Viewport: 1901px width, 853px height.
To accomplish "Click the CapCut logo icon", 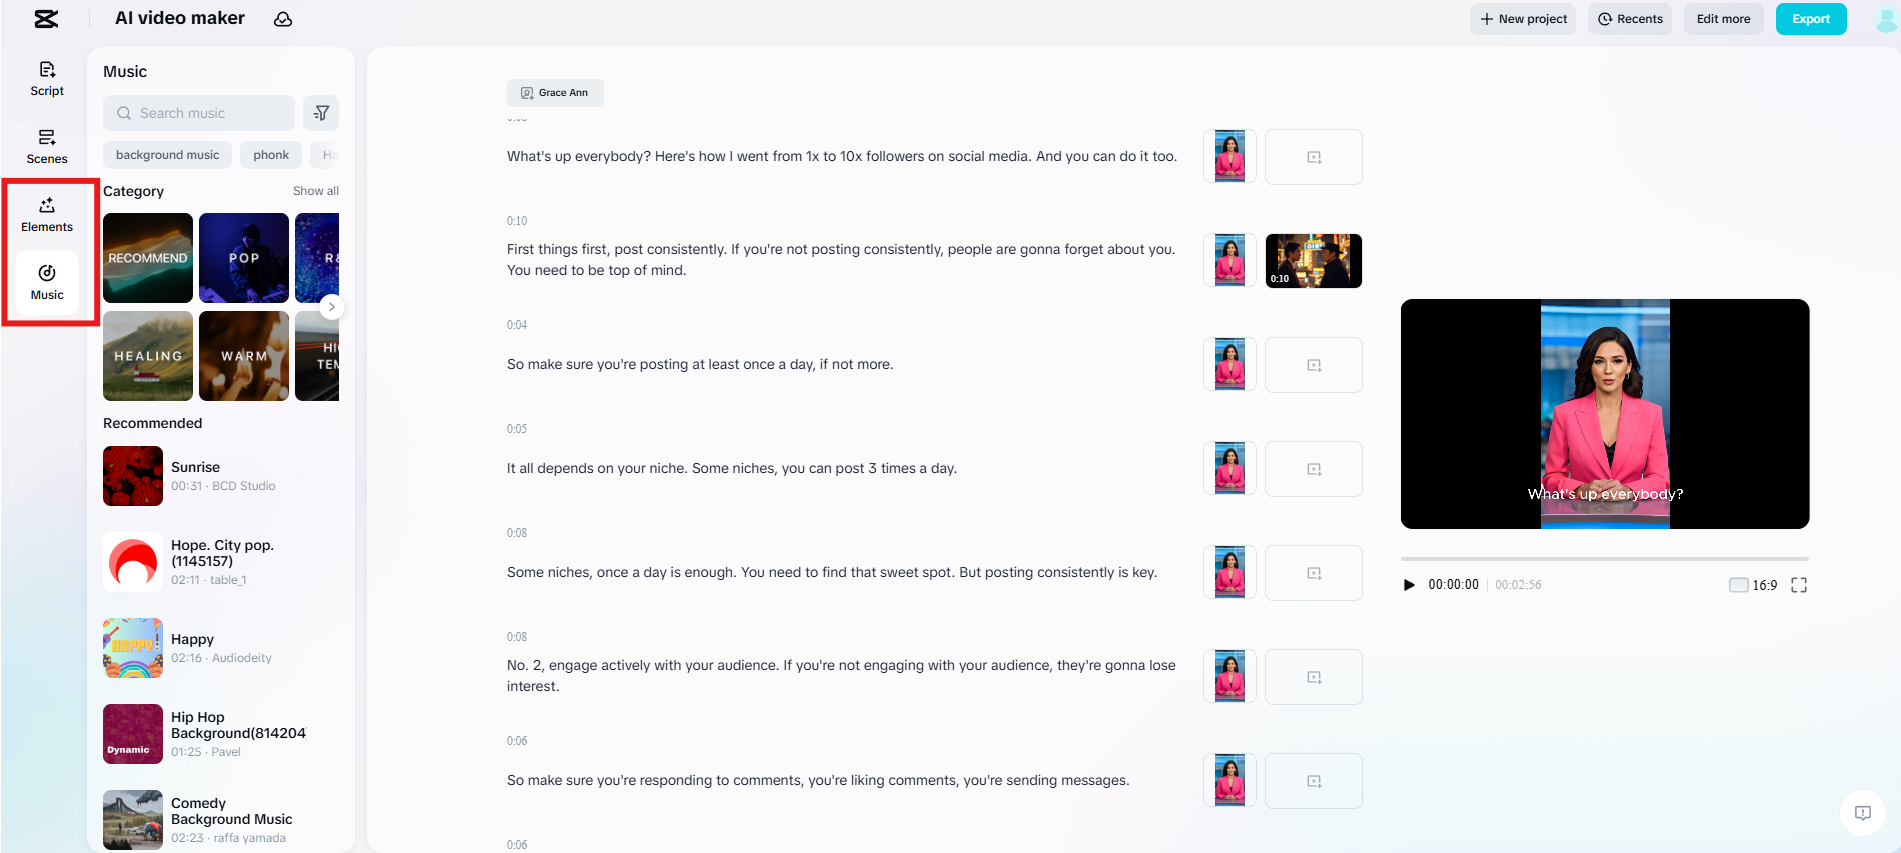I will click(x=46, y=19).
